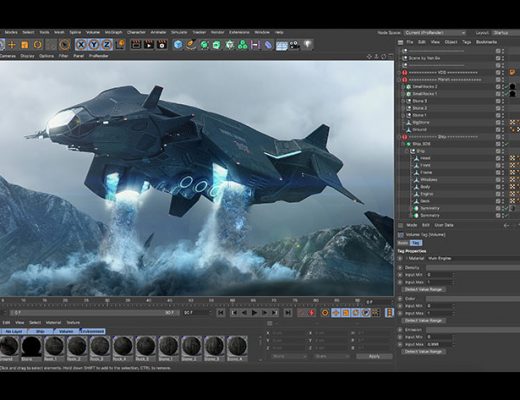Screen dimensions: 520x400
Task: Select the Scale tool
Action: pyautogui.click(x=25, y=44)
